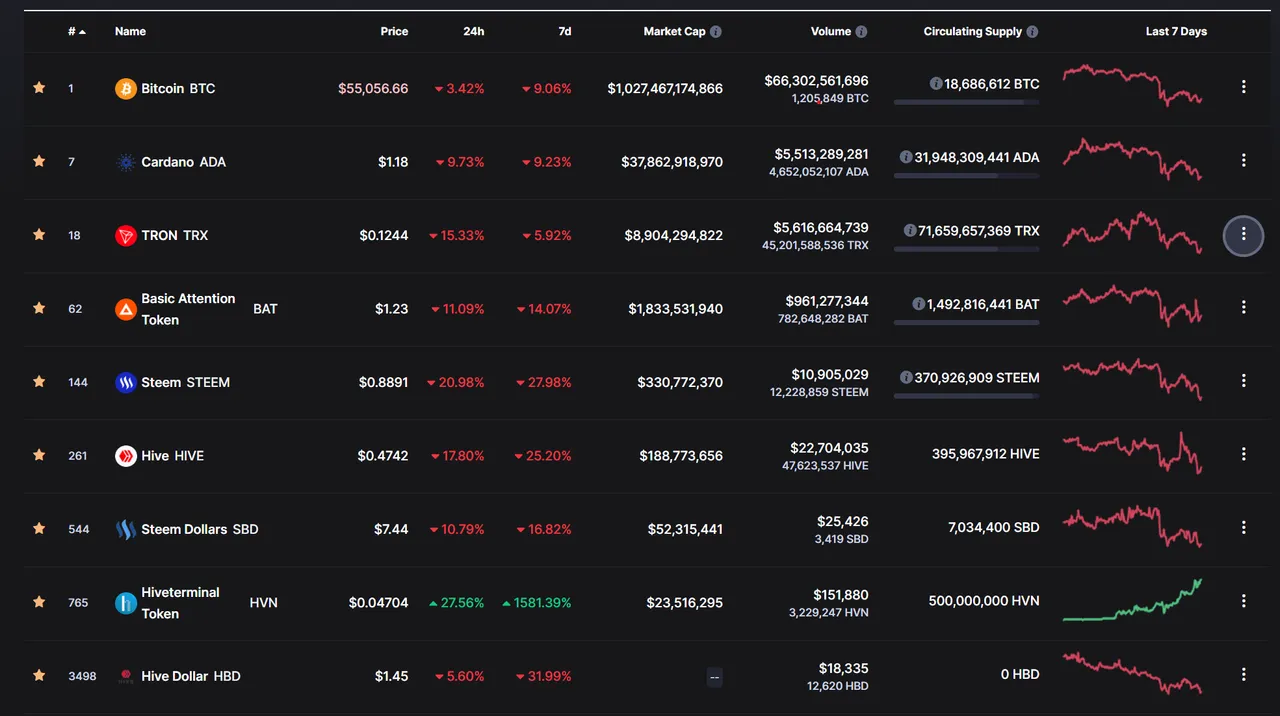Click the Market Cap info icon
The image size is (1280, 716).
(x=716, y=32)
